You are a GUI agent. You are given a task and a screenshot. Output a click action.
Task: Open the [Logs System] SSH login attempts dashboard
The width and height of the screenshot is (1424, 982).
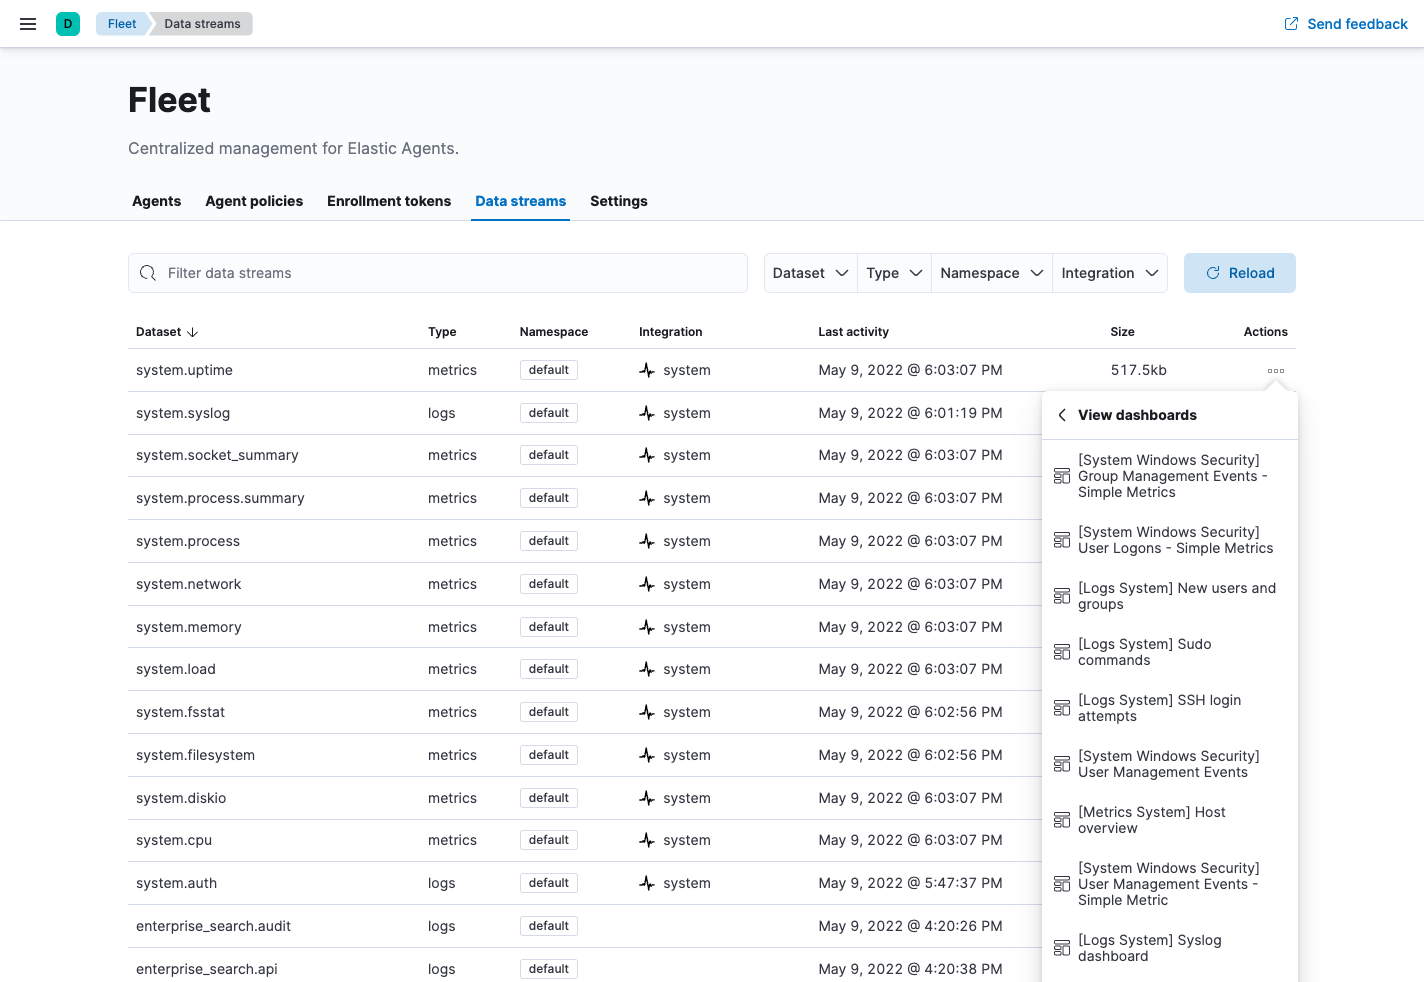1159,708
